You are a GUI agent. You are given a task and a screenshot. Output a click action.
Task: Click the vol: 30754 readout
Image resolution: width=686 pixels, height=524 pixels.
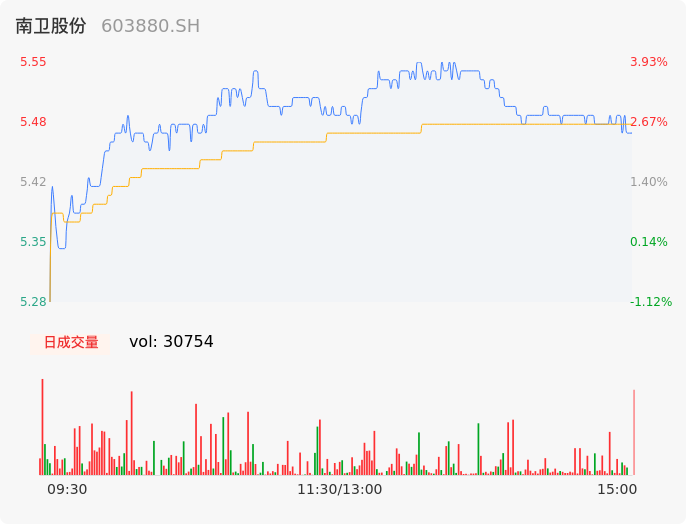pyautogui.click(x=171, y=342)
